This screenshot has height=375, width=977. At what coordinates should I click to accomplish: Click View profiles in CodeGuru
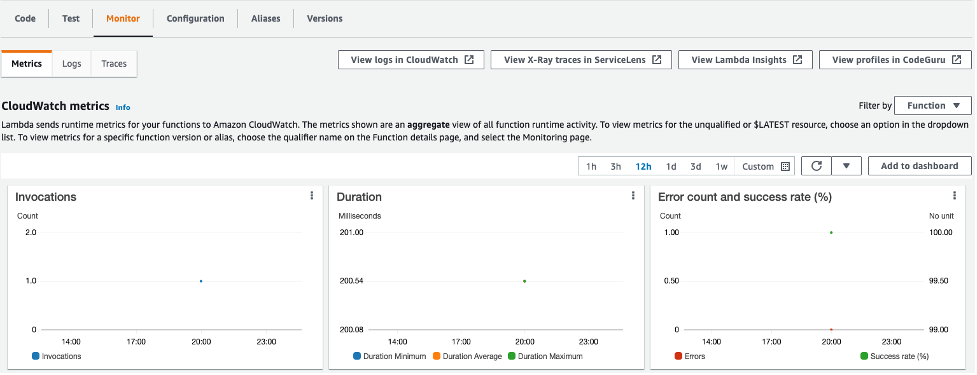tap(895, 60)
